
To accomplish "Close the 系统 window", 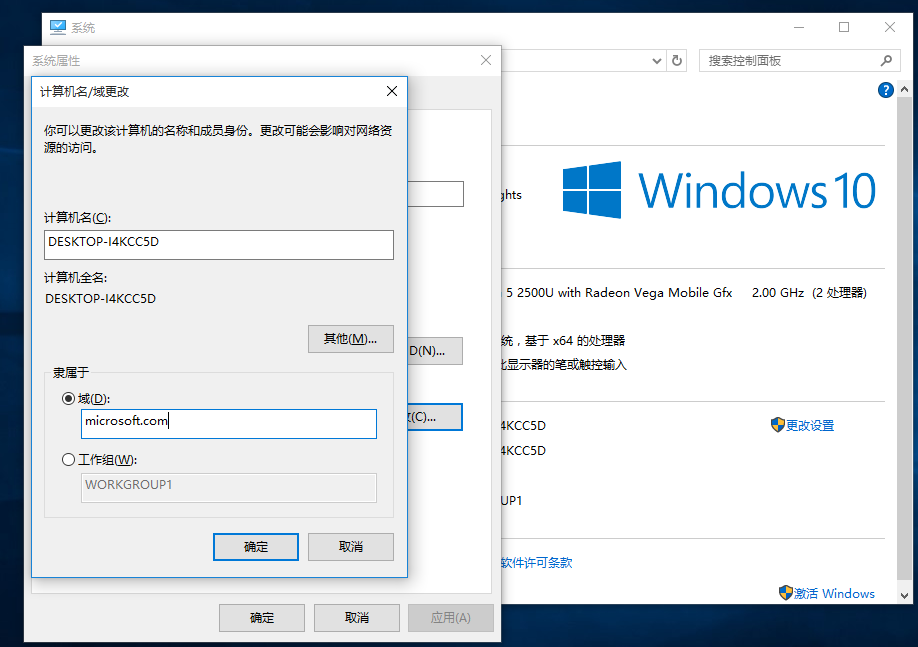I will click(x=890, y=28).
